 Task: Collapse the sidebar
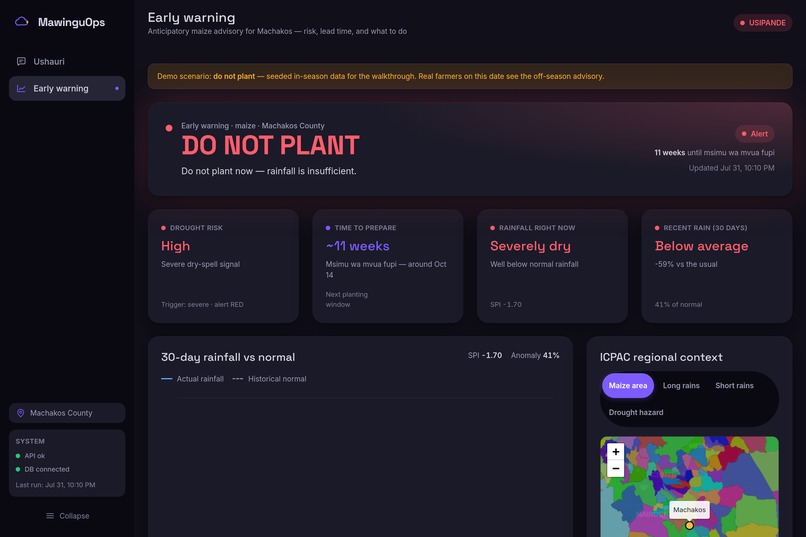coord(67,515)
